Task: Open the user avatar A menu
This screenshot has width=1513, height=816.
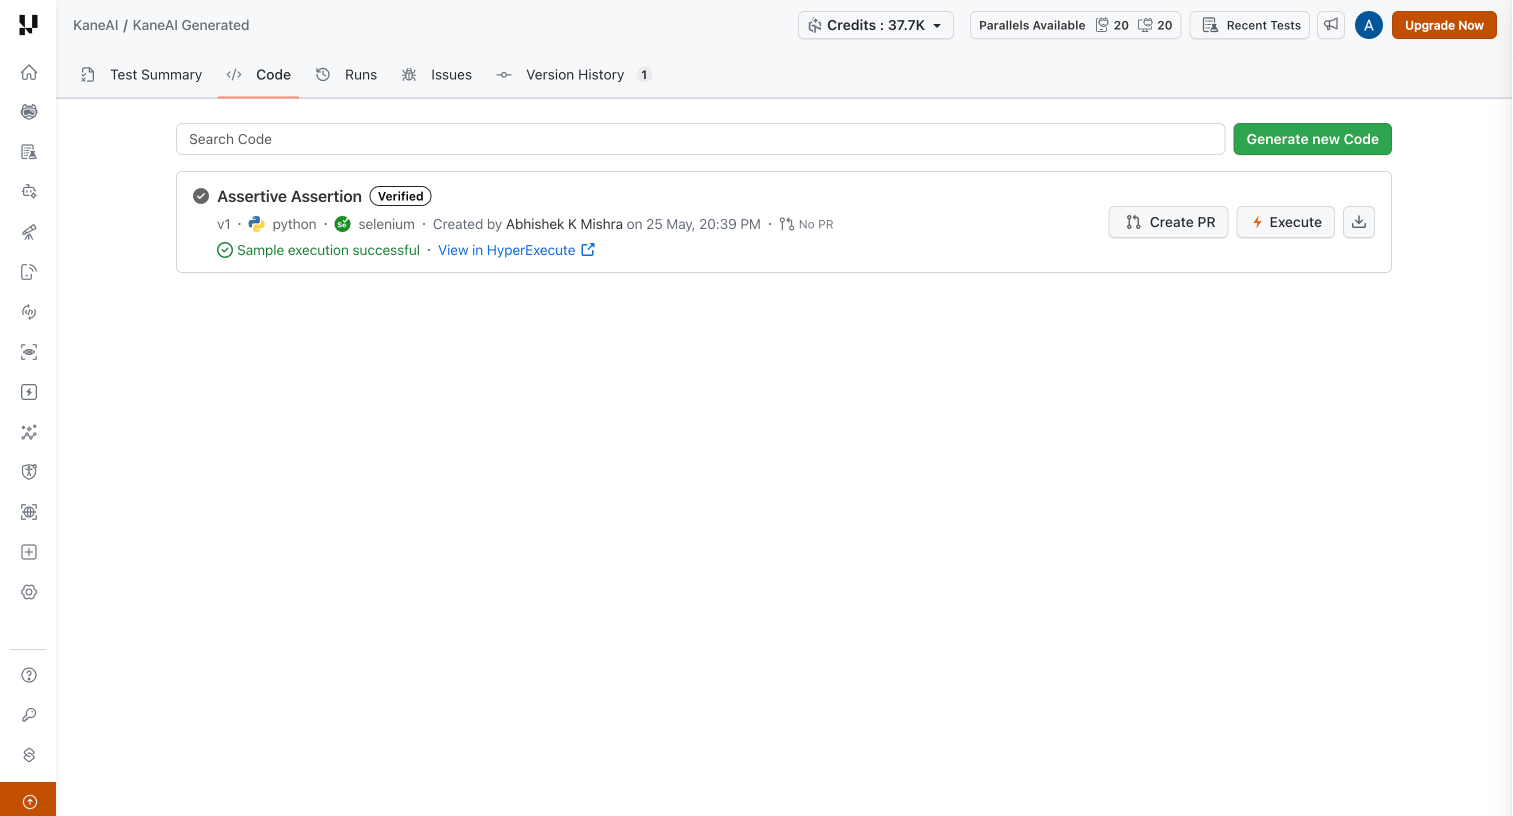Action: tap(1369, 25)
